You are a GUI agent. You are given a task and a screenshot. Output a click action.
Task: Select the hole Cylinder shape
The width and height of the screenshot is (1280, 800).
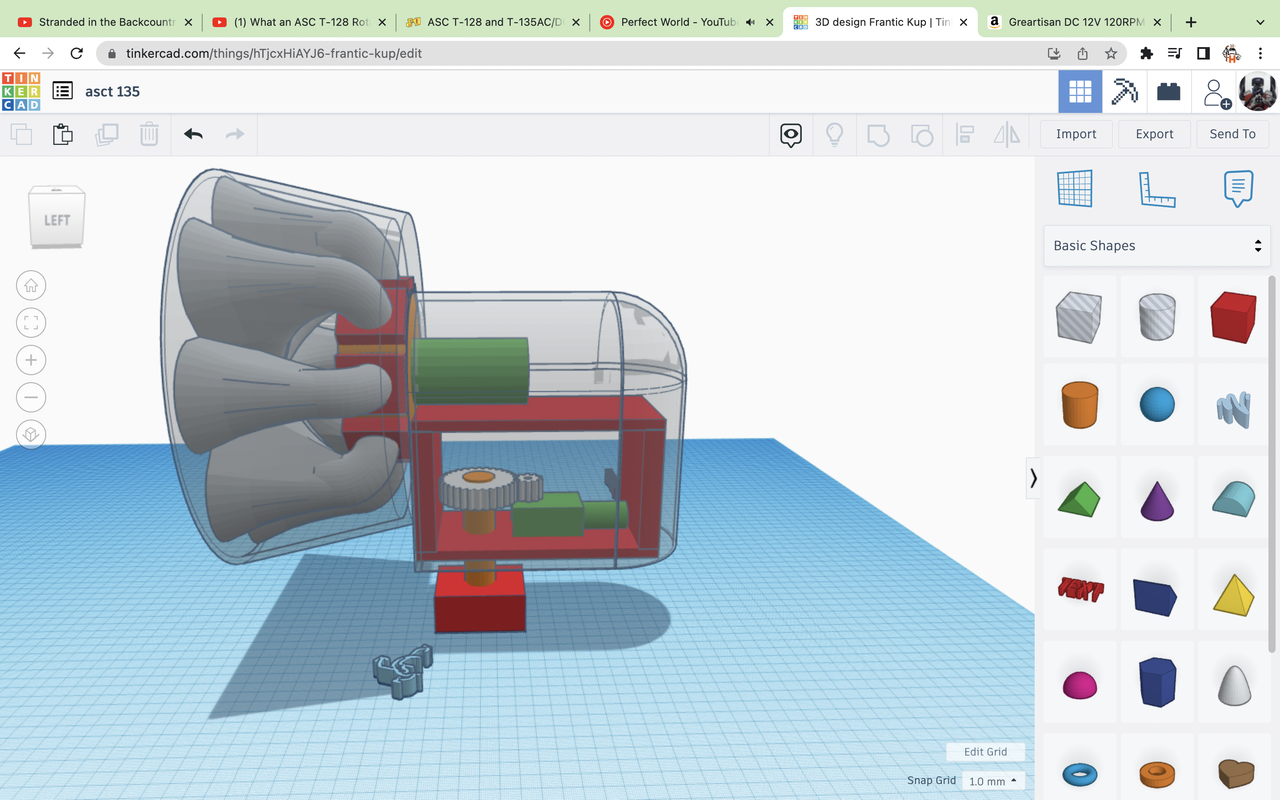1157,318
